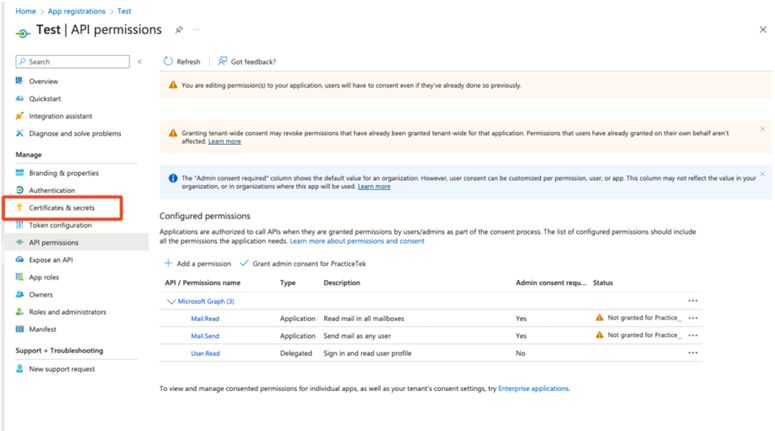
Task: Click the Microsoft Graph (3) link
Action: [x=206, y=301]
